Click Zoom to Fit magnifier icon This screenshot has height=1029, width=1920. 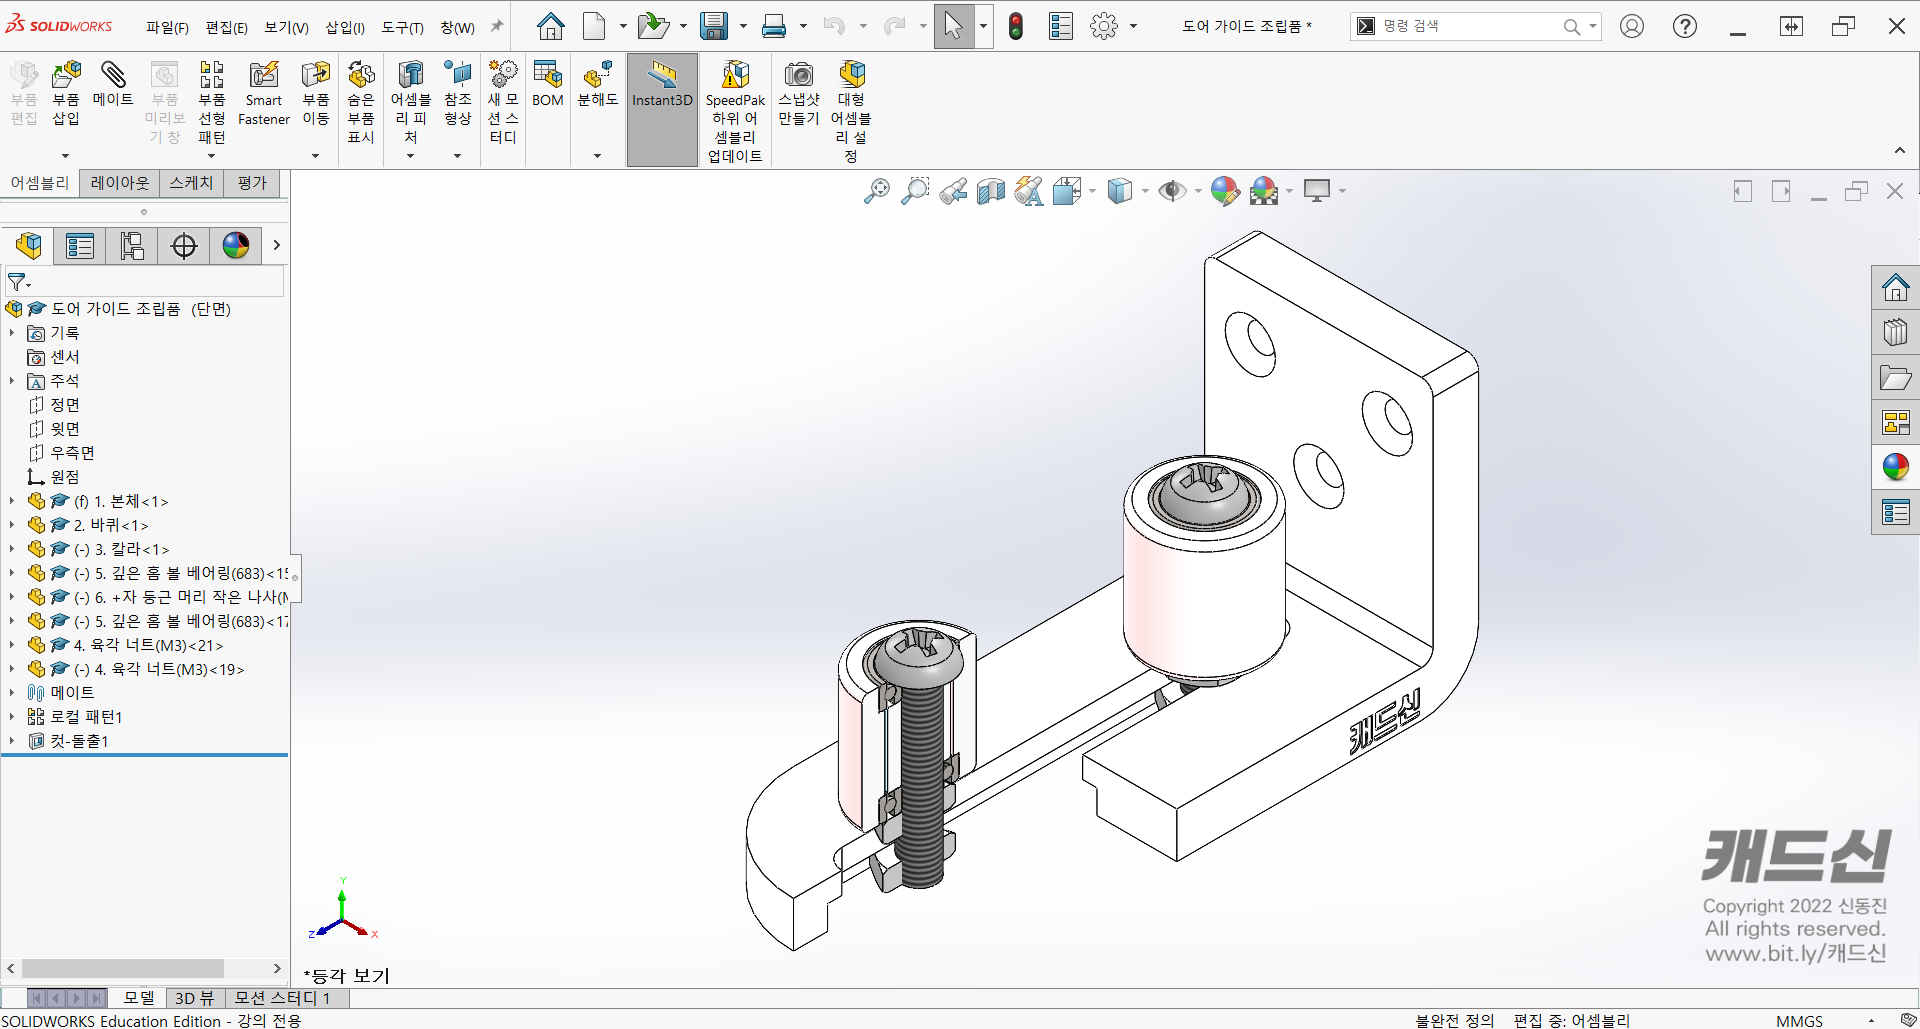(877, 191)
